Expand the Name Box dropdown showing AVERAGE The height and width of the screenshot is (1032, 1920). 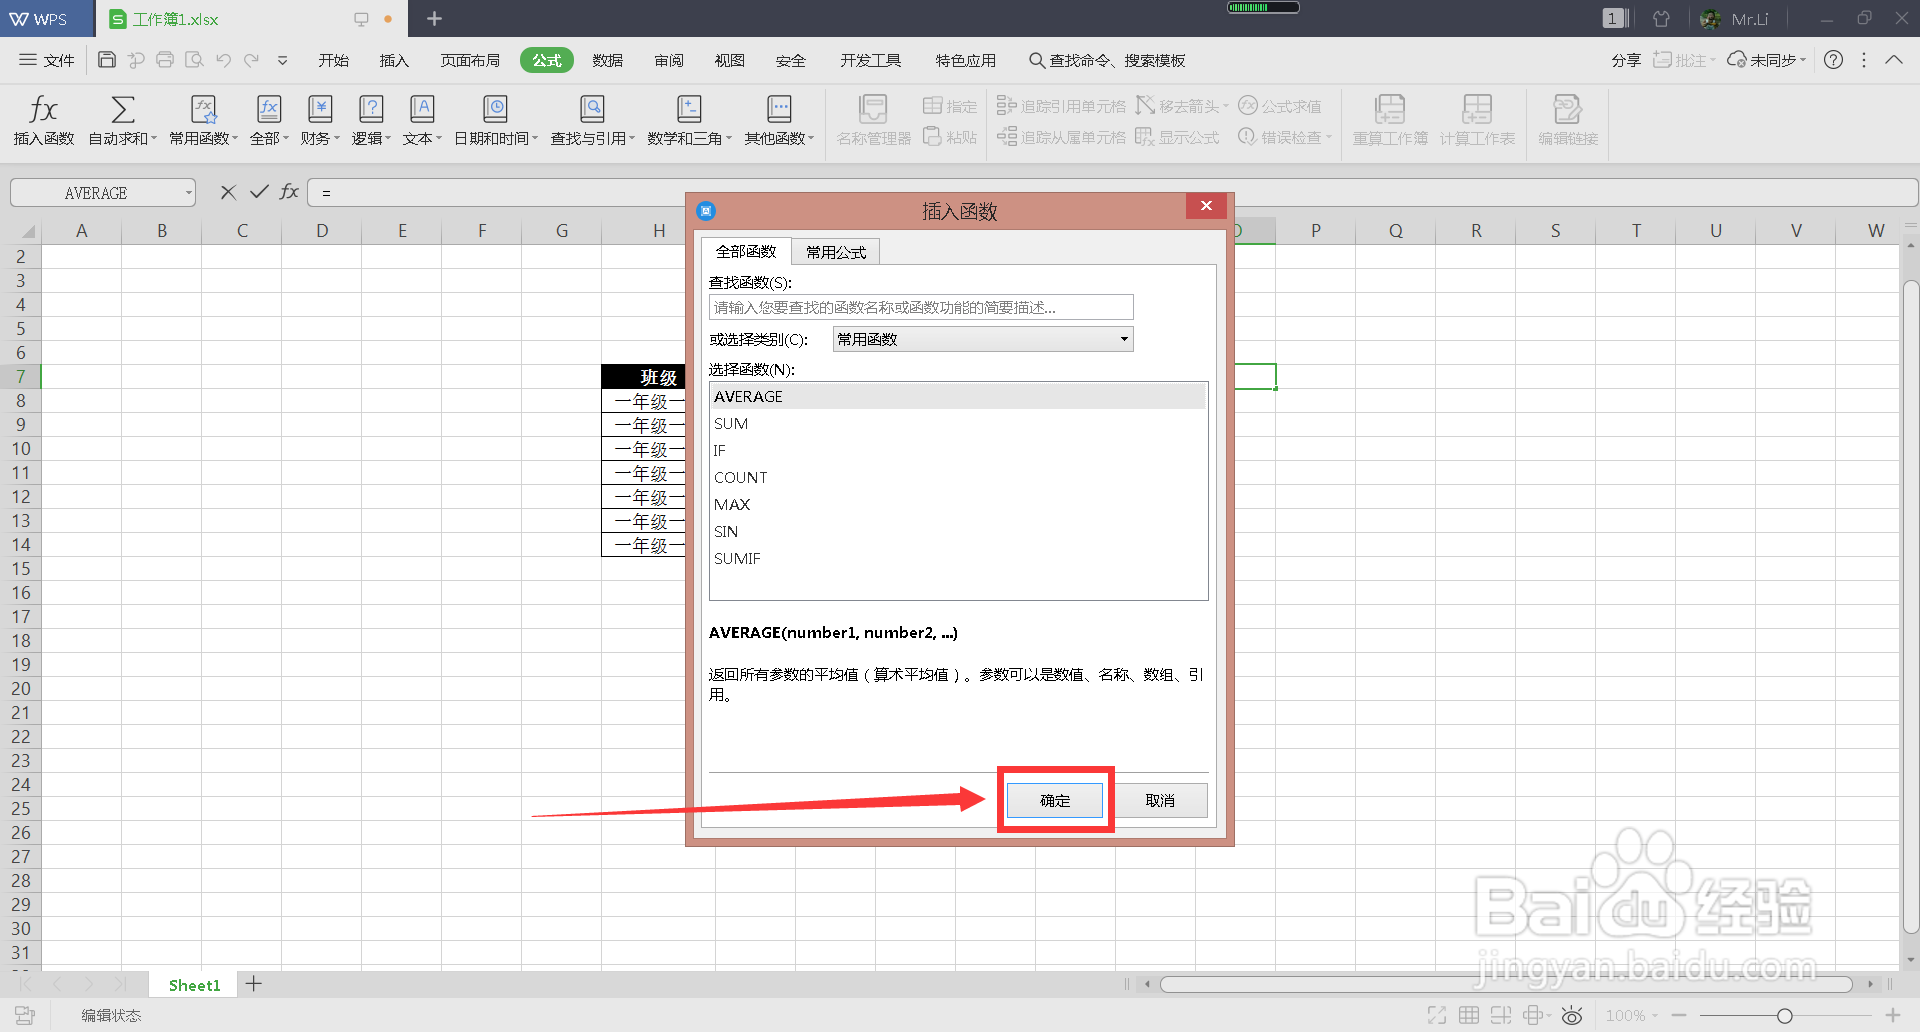188,193
